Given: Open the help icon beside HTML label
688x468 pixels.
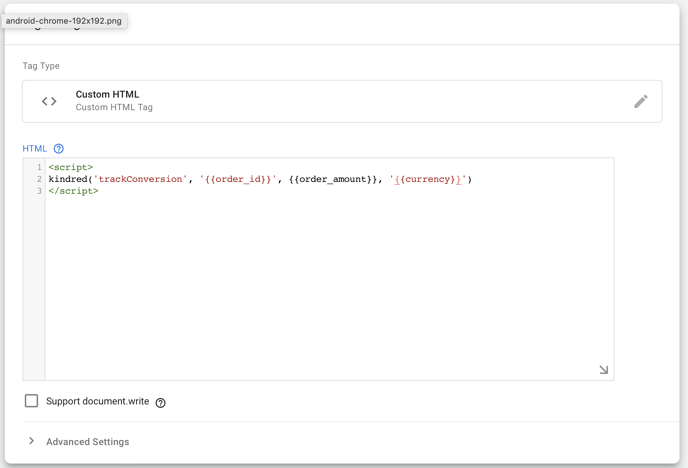Looking at the screenshot, I should 59,149.
